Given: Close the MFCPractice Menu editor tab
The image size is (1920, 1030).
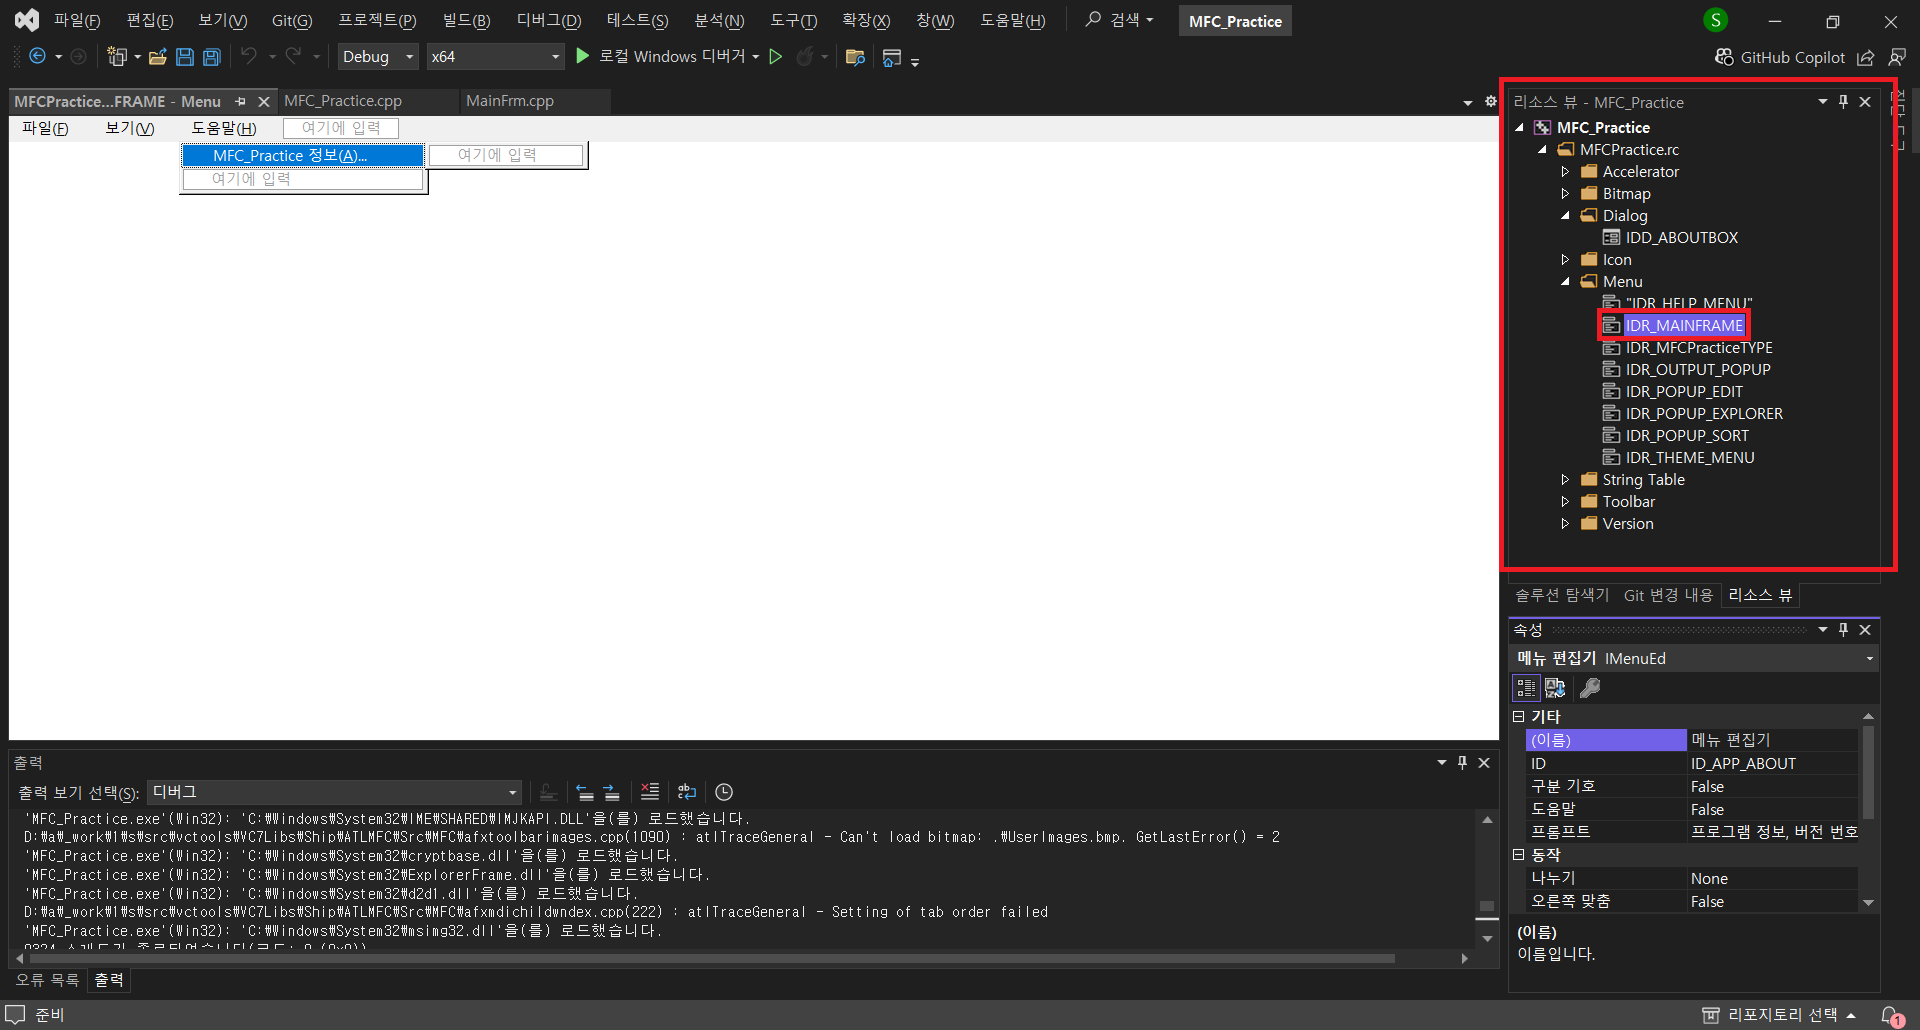Looking at the screenshot, I should 264,102.
